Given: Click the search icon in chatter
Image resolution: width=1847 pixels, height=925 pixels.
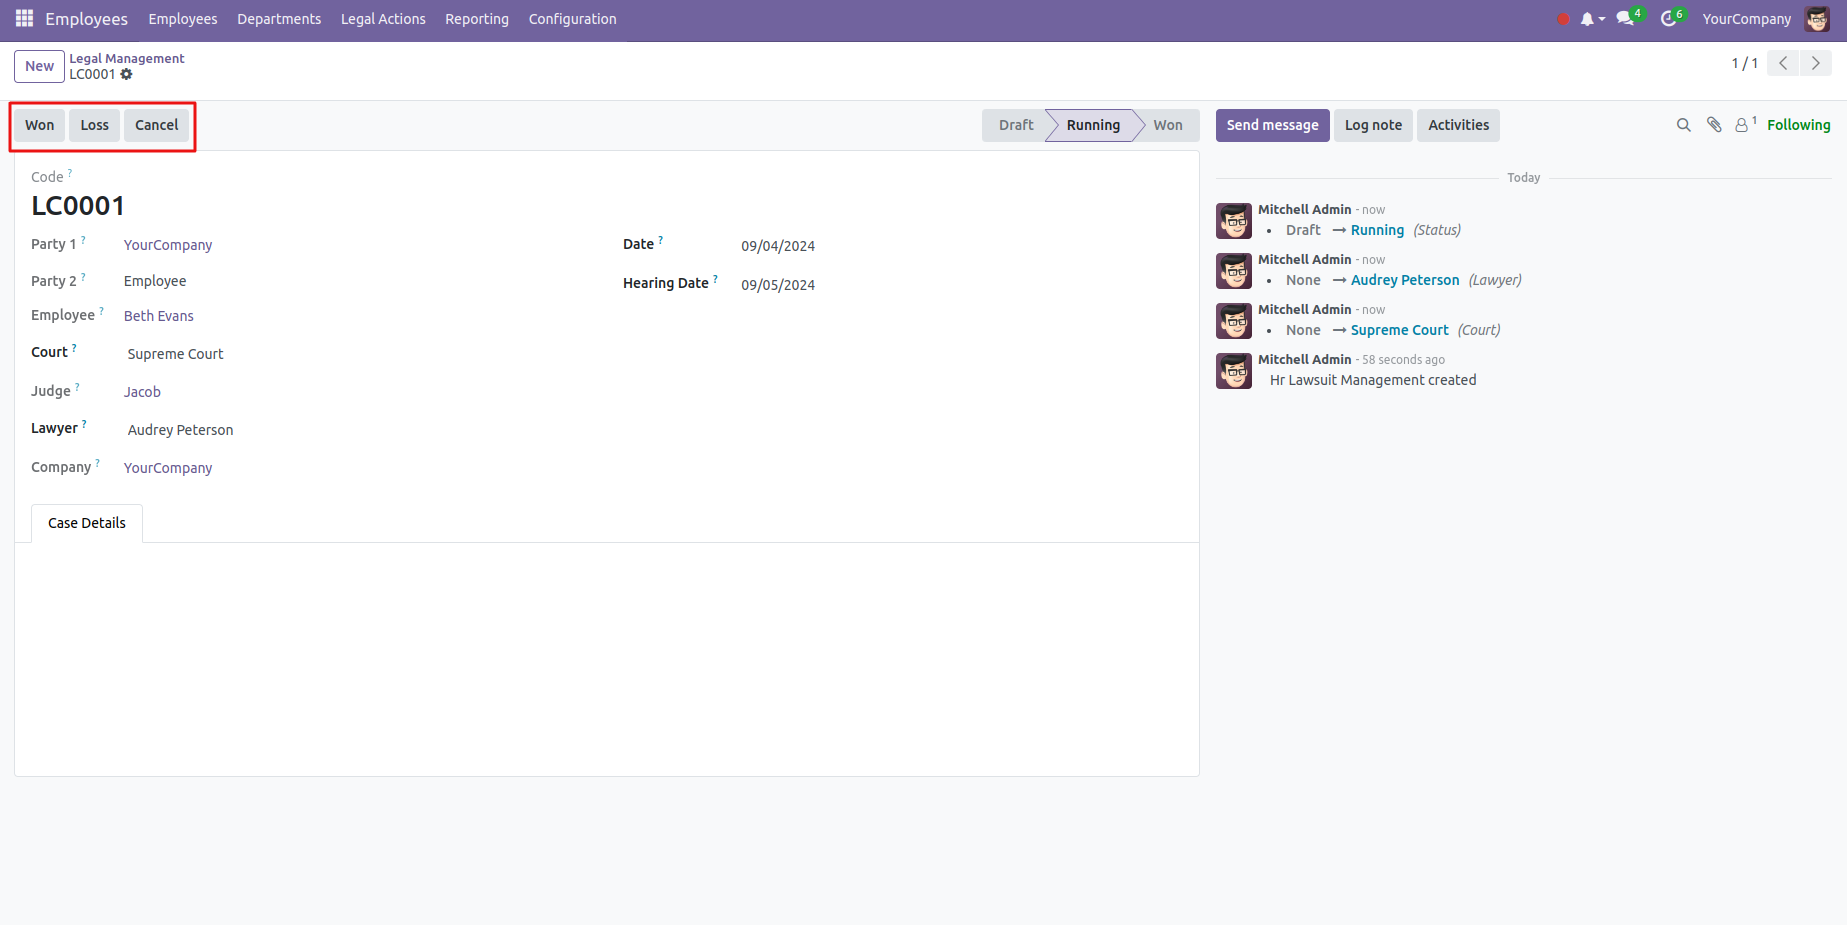Looking at the screenshot, I should pos(1684,125).
